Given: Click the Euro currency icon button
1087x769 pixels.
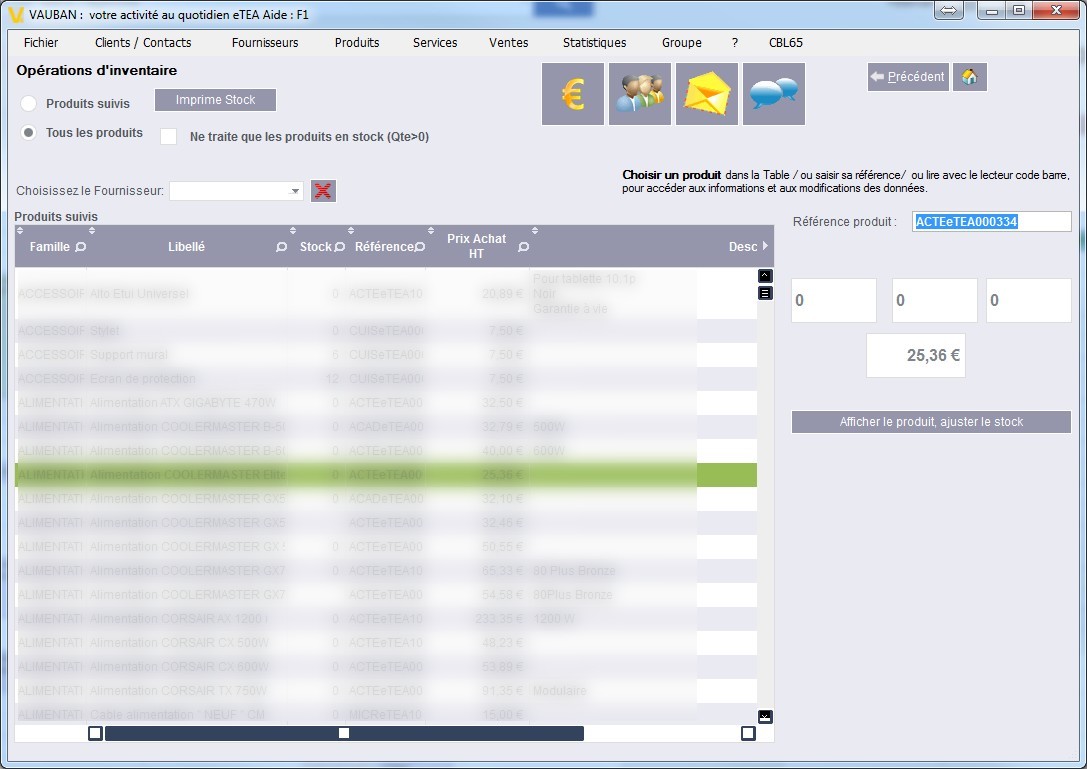Looking at the screenshot, I should [x=573, y=94].
